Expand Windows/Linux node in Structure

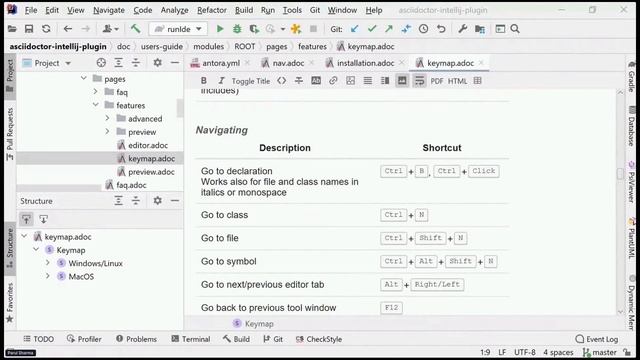48,263
